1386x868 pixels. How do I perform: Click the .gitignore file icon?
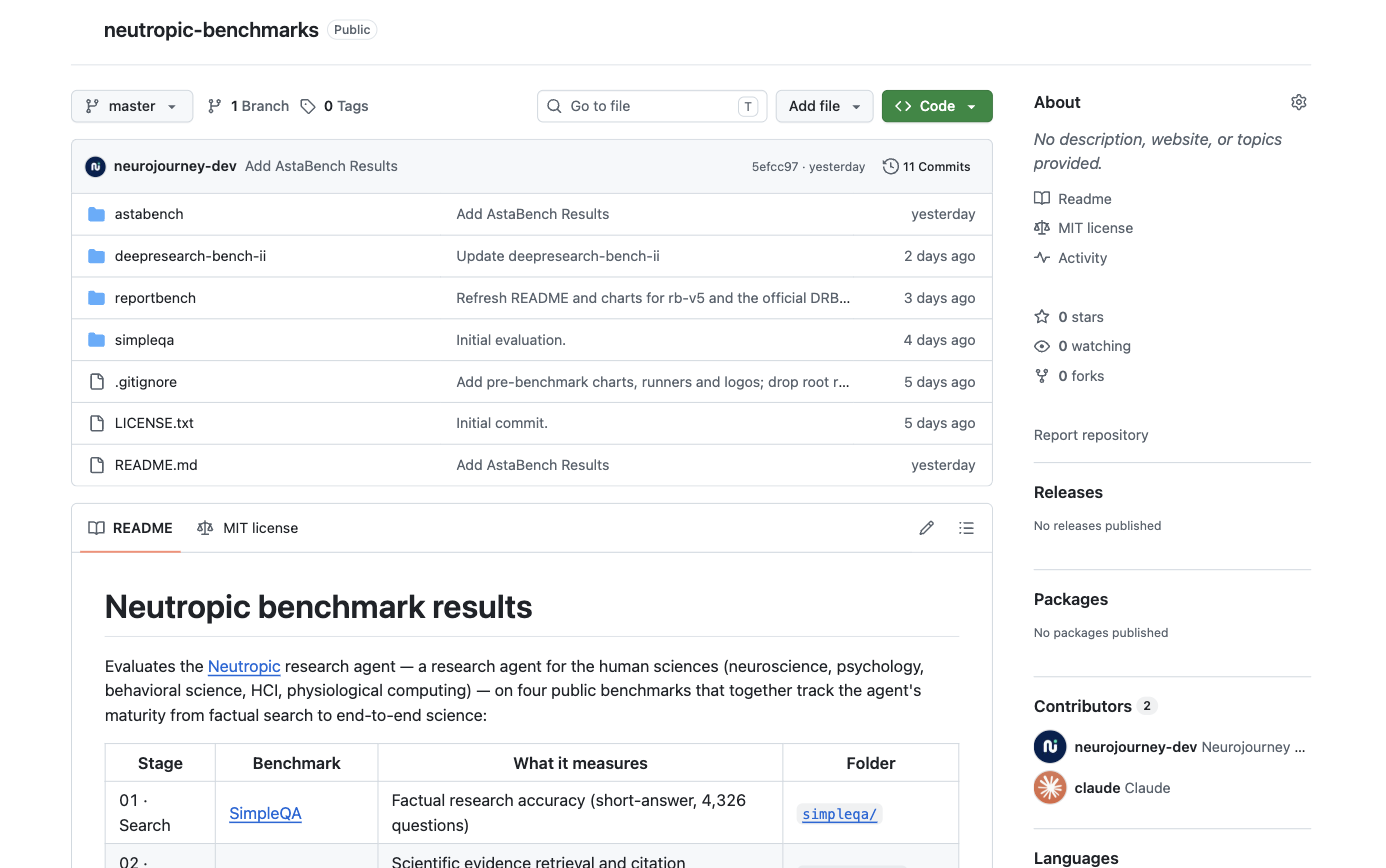click(97, 382)
